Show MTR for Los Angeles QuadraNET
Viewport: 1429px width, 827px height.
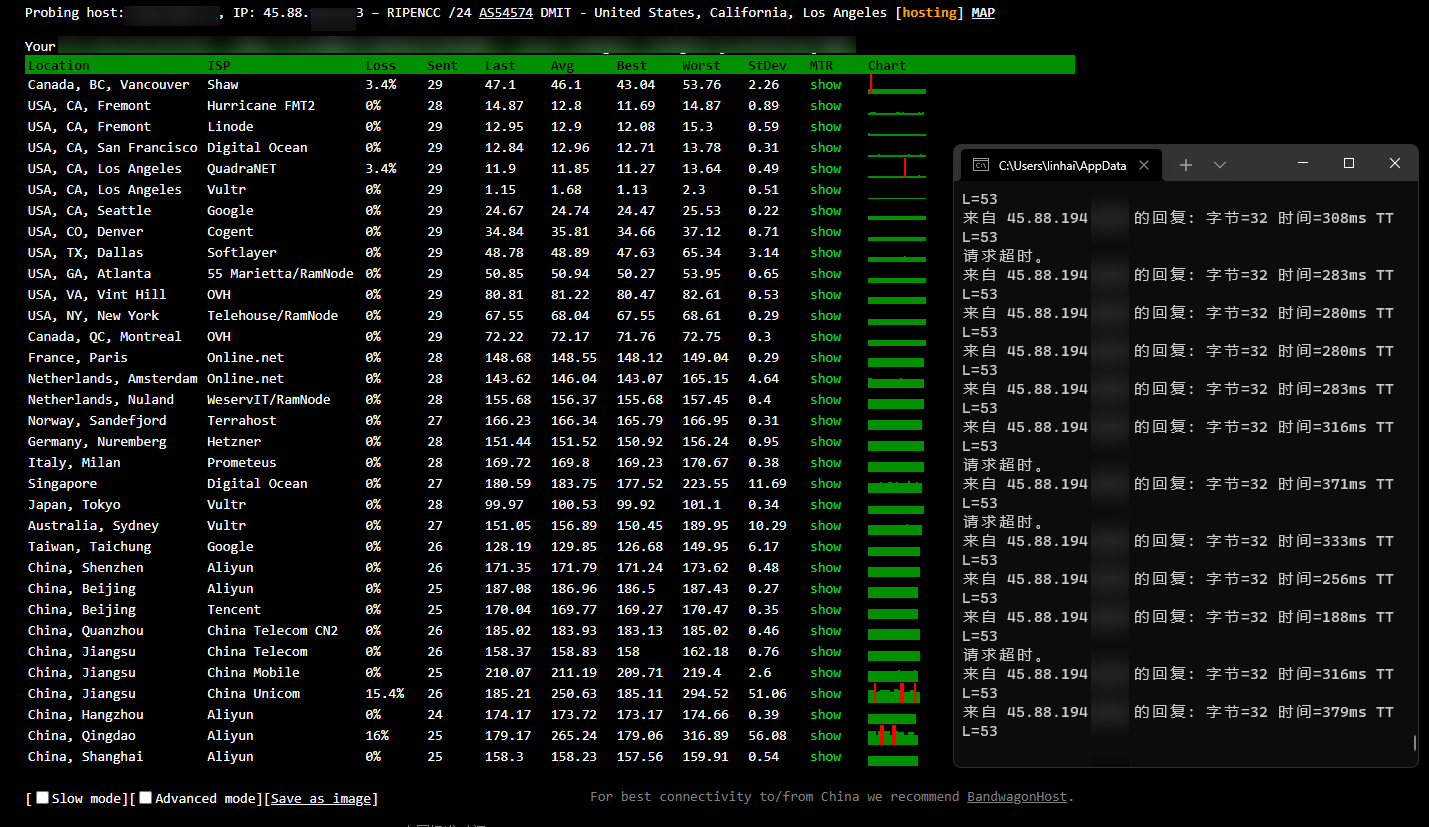[826, 169]
